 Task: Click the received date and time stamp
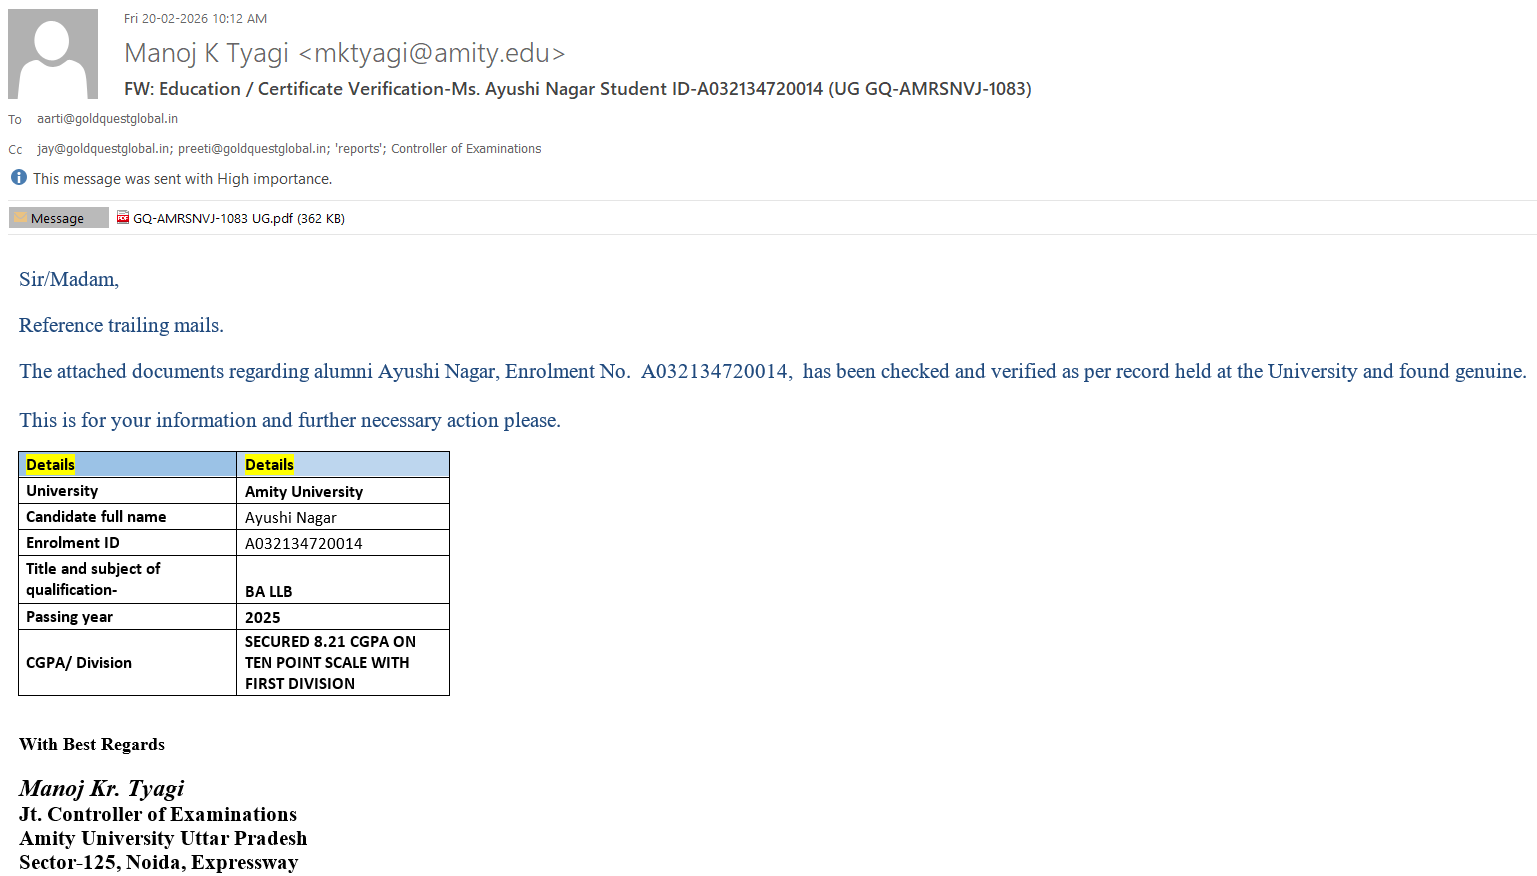pos(195,18)
